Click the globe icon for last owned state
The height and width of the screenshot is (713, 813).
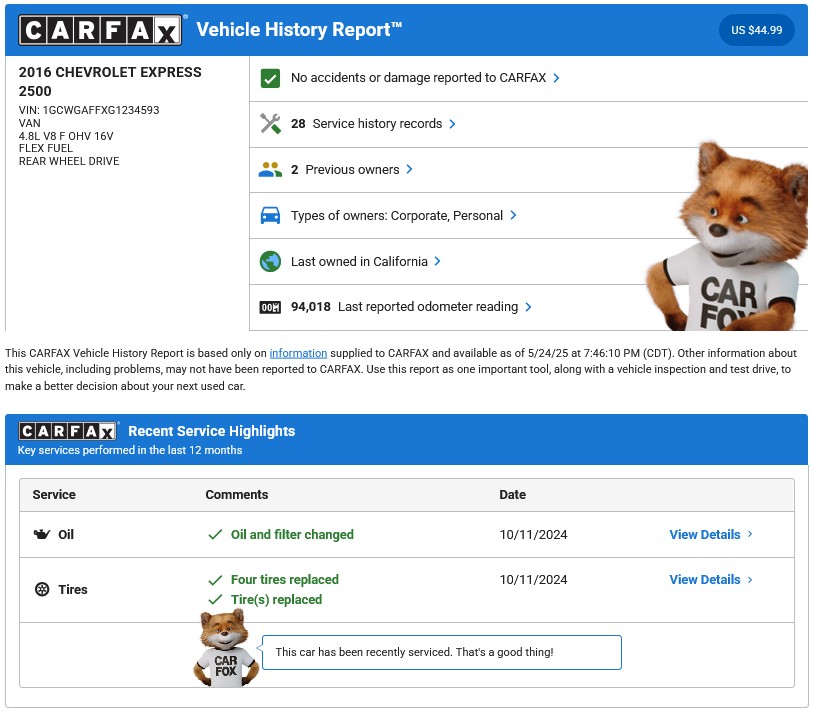(x=270, y=261)
